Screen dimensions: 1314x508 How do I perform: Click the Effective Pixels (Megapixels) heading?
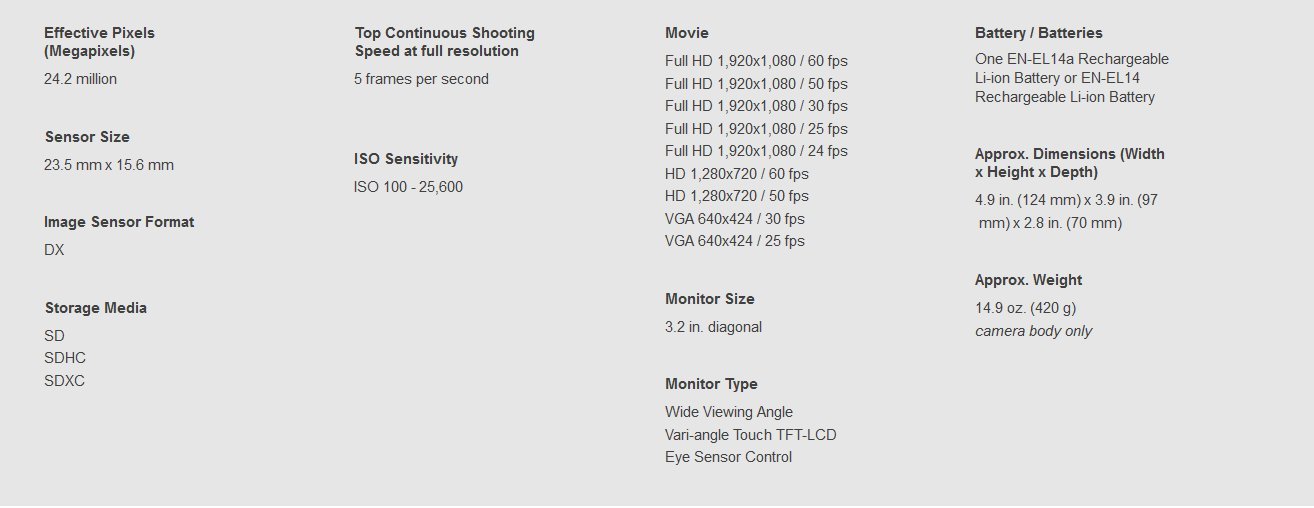99,41
